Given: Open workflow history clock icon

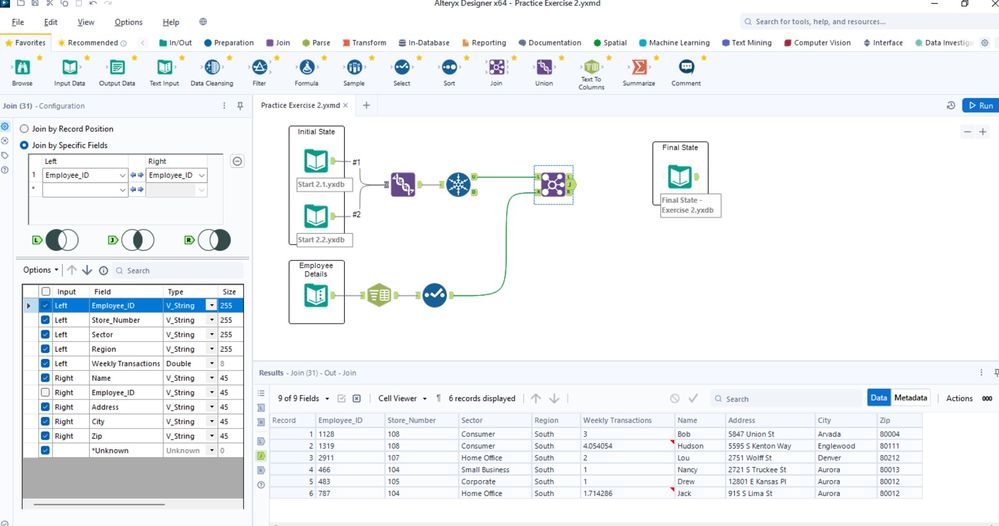Looking at the screenshot, I should [x=951, y=106].
